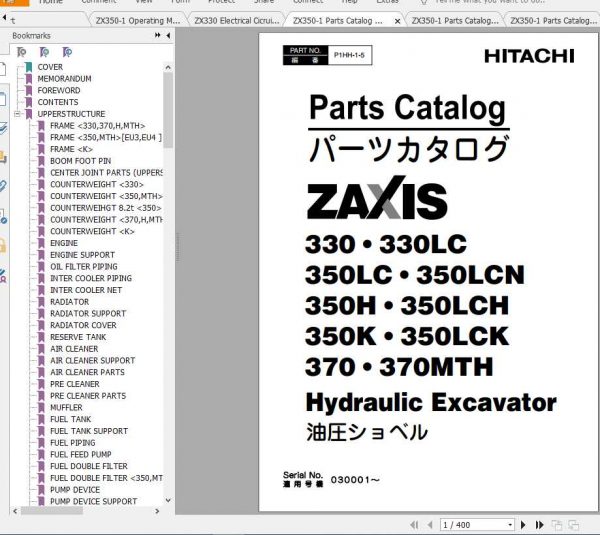The height and width of the screenshot is (535, 600).
Task: Expand the Bookmarks panel with double-arrow icon
Action: click(x=157, y=35)
